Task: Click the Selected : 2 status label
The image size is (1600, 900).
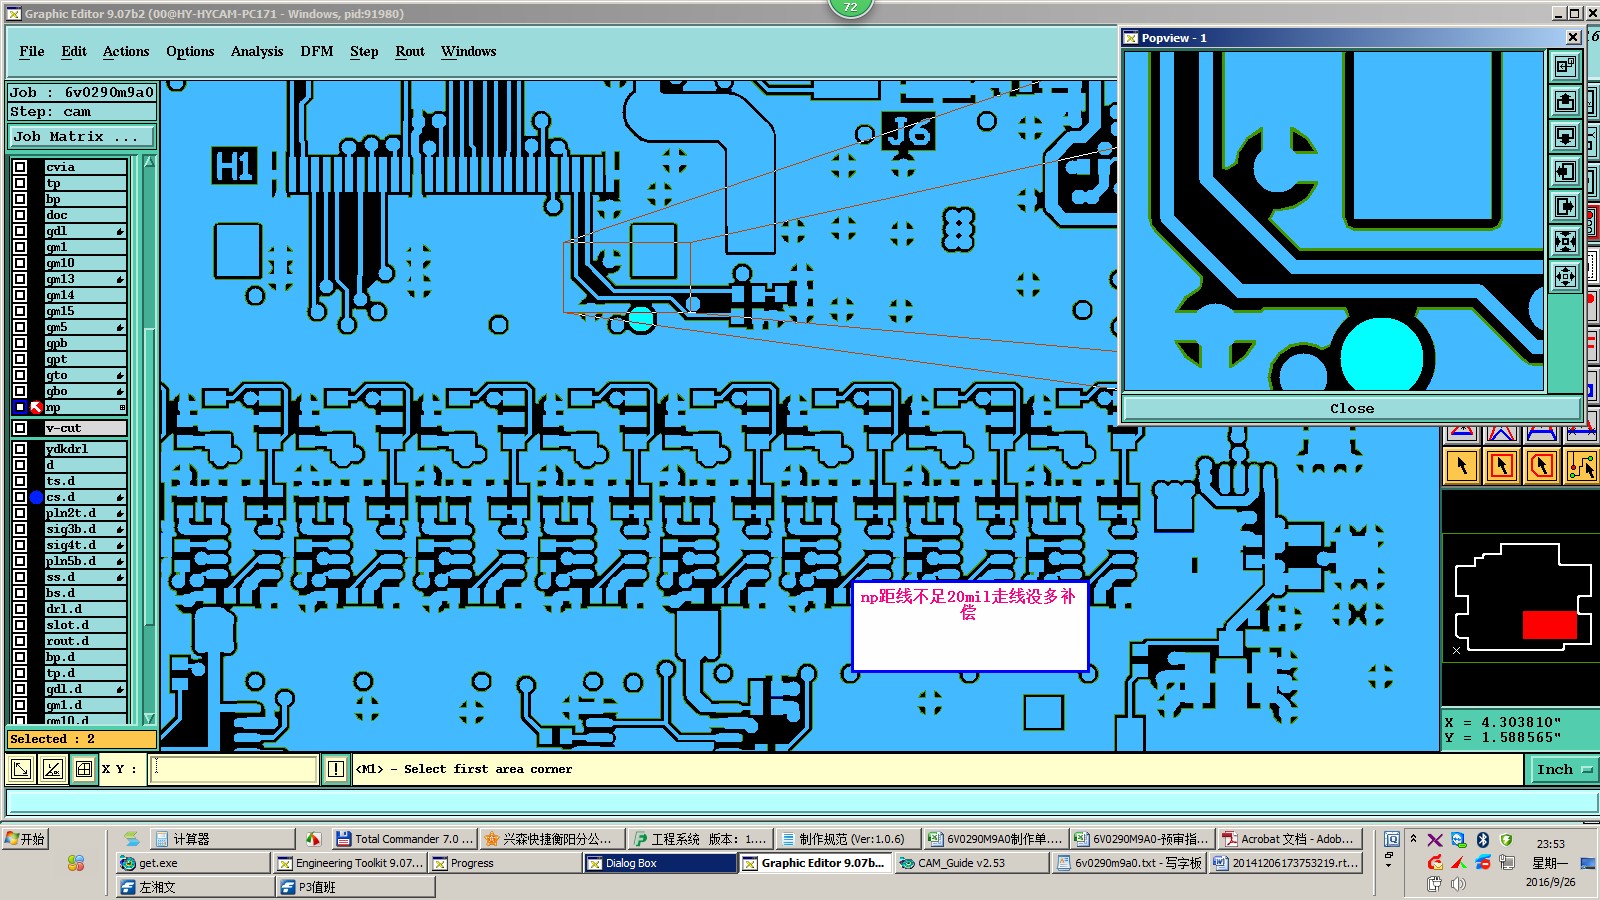Action: point(82,739)
